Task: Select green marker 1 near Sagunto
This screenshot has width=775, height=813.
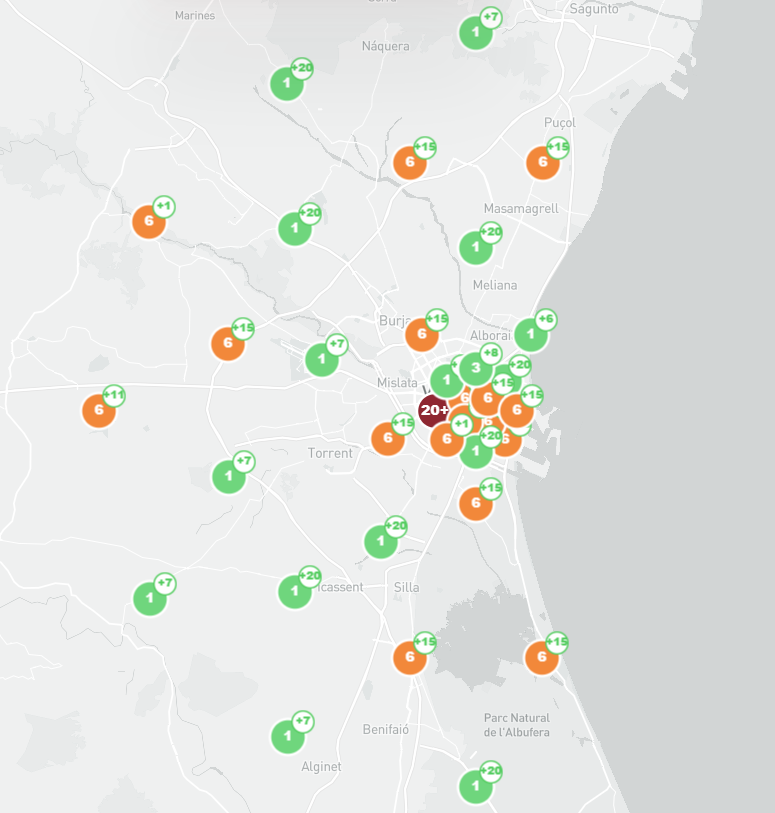Action: click(x=475, y=32)
